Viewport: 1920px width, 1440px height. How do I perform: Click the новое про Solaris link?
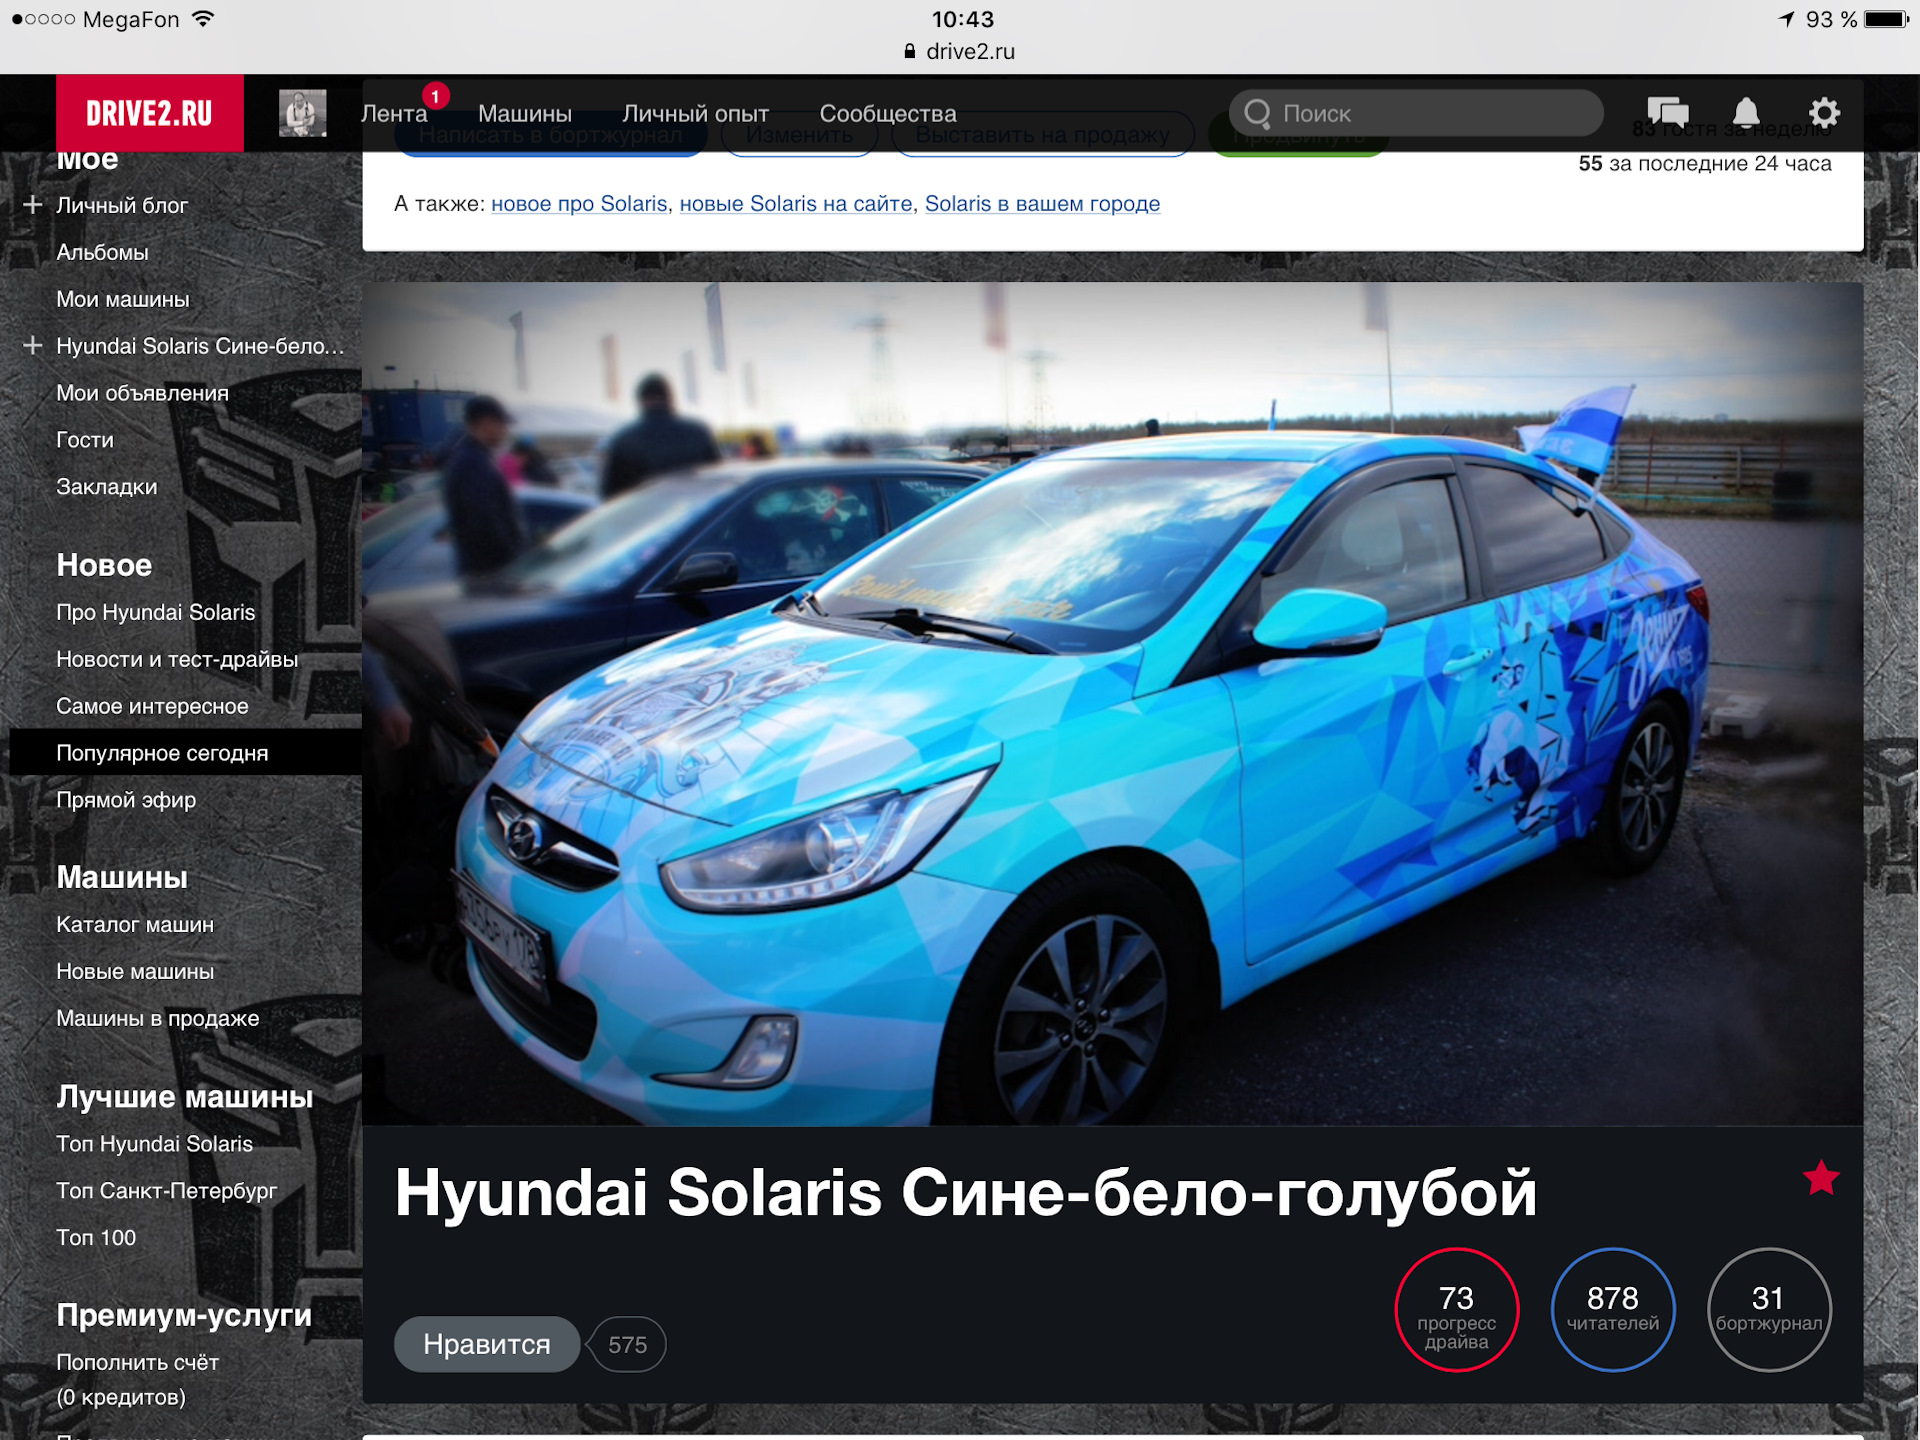click(578, 204)
